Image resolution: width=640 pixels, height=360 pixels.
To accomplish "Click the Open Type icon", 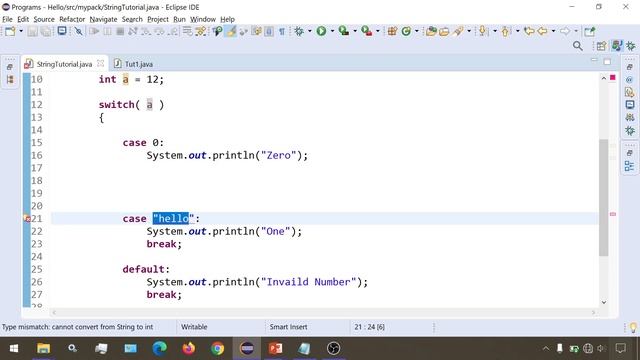I will click(431, 31).
